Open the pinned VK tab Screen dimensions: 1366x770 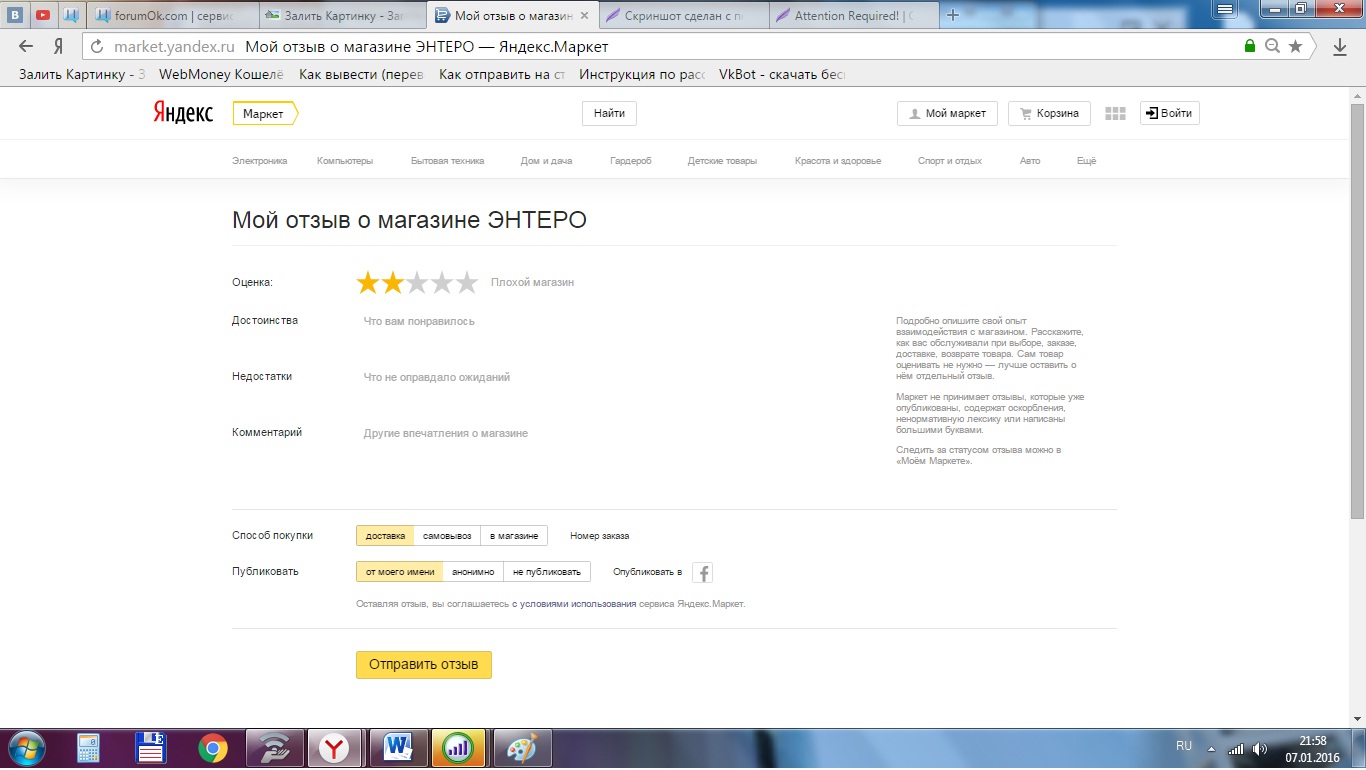[15, 15]
